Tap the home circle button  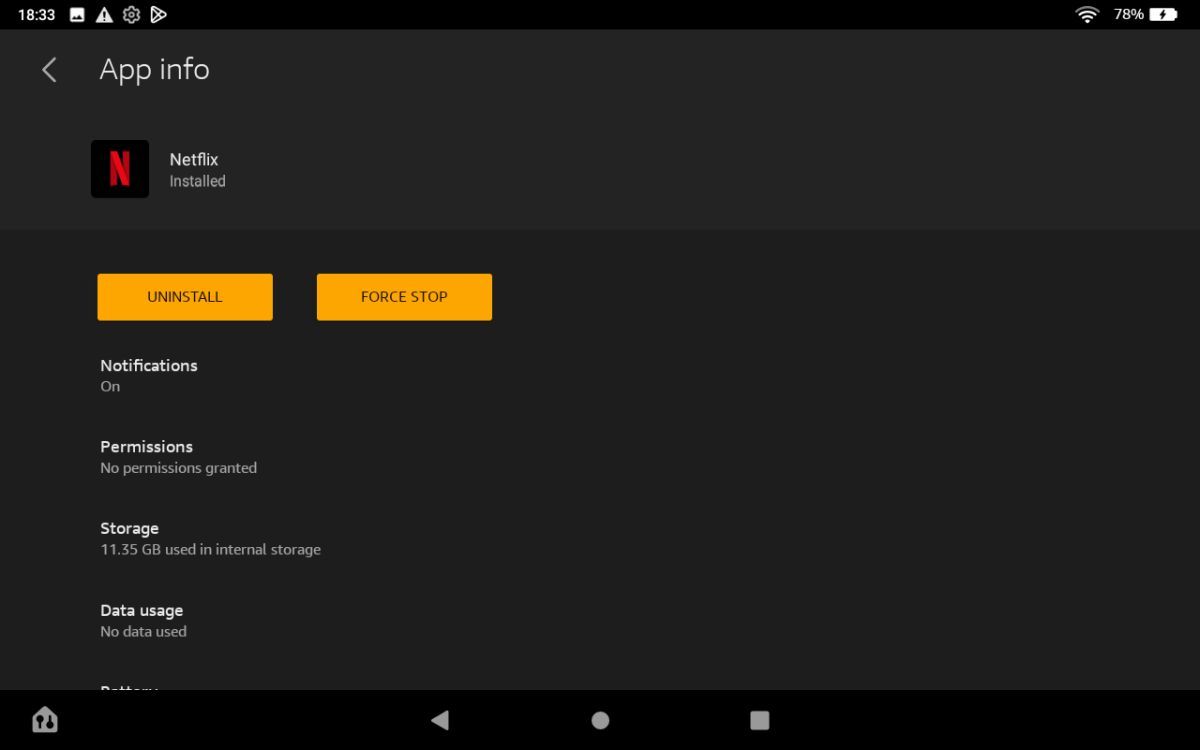[600, 720]
